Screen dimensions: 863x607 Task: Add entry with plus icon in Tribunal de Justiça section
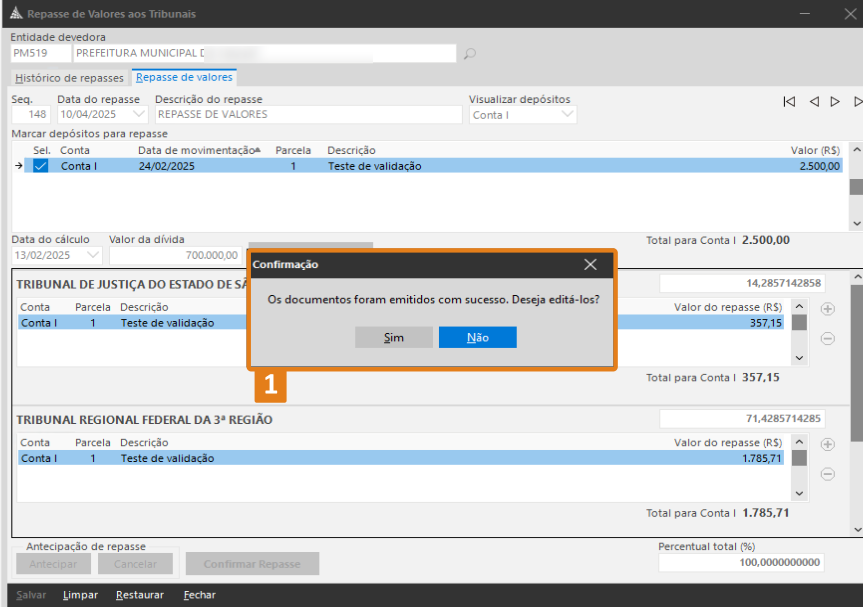(827, 309)
